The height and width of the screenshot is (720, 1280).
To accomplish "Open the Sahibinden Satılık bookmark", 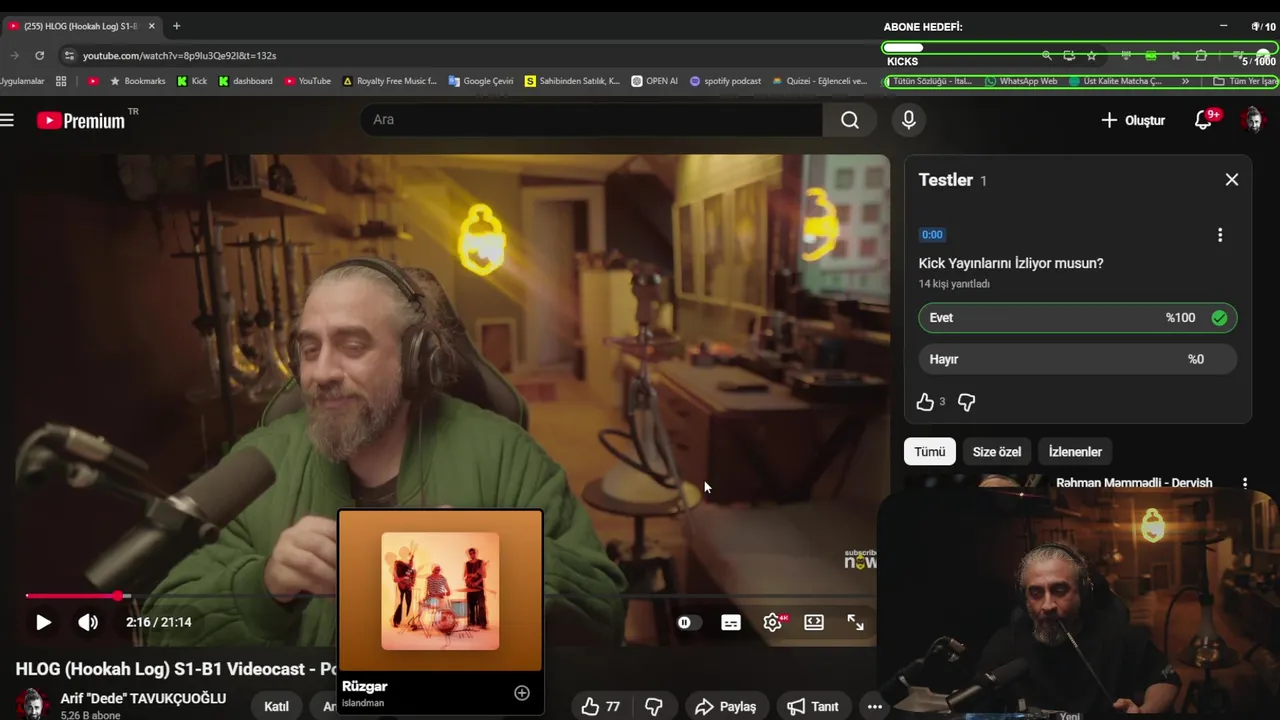I will [x=572, y=81].
